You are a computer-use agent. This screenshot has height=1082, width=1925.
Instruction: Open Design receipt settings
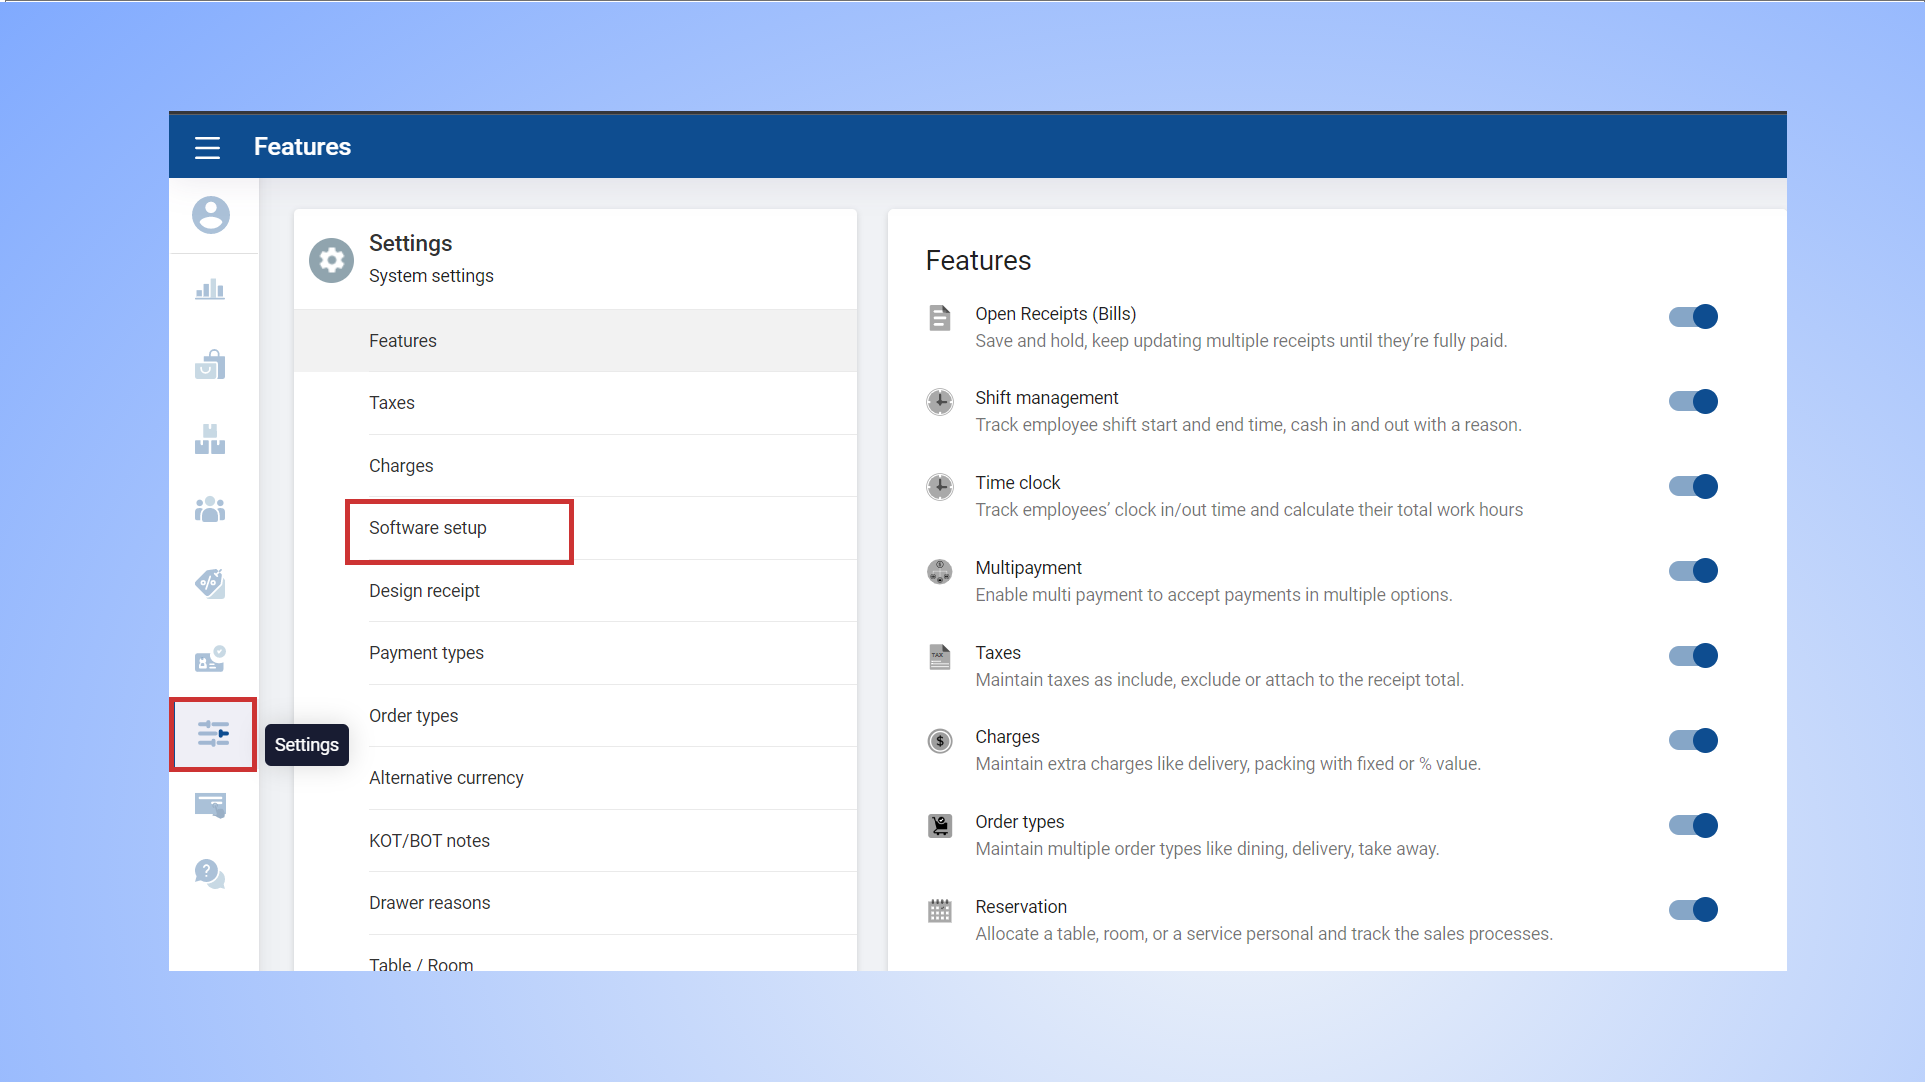coord(424,591)
